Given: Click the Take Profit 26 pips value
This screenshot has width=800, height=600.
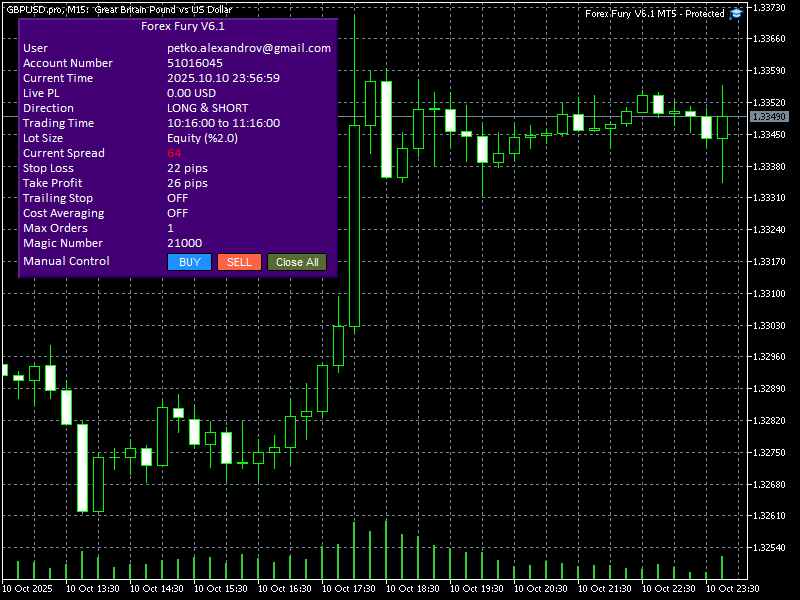Looking at the screenshot, I should 187,183.
